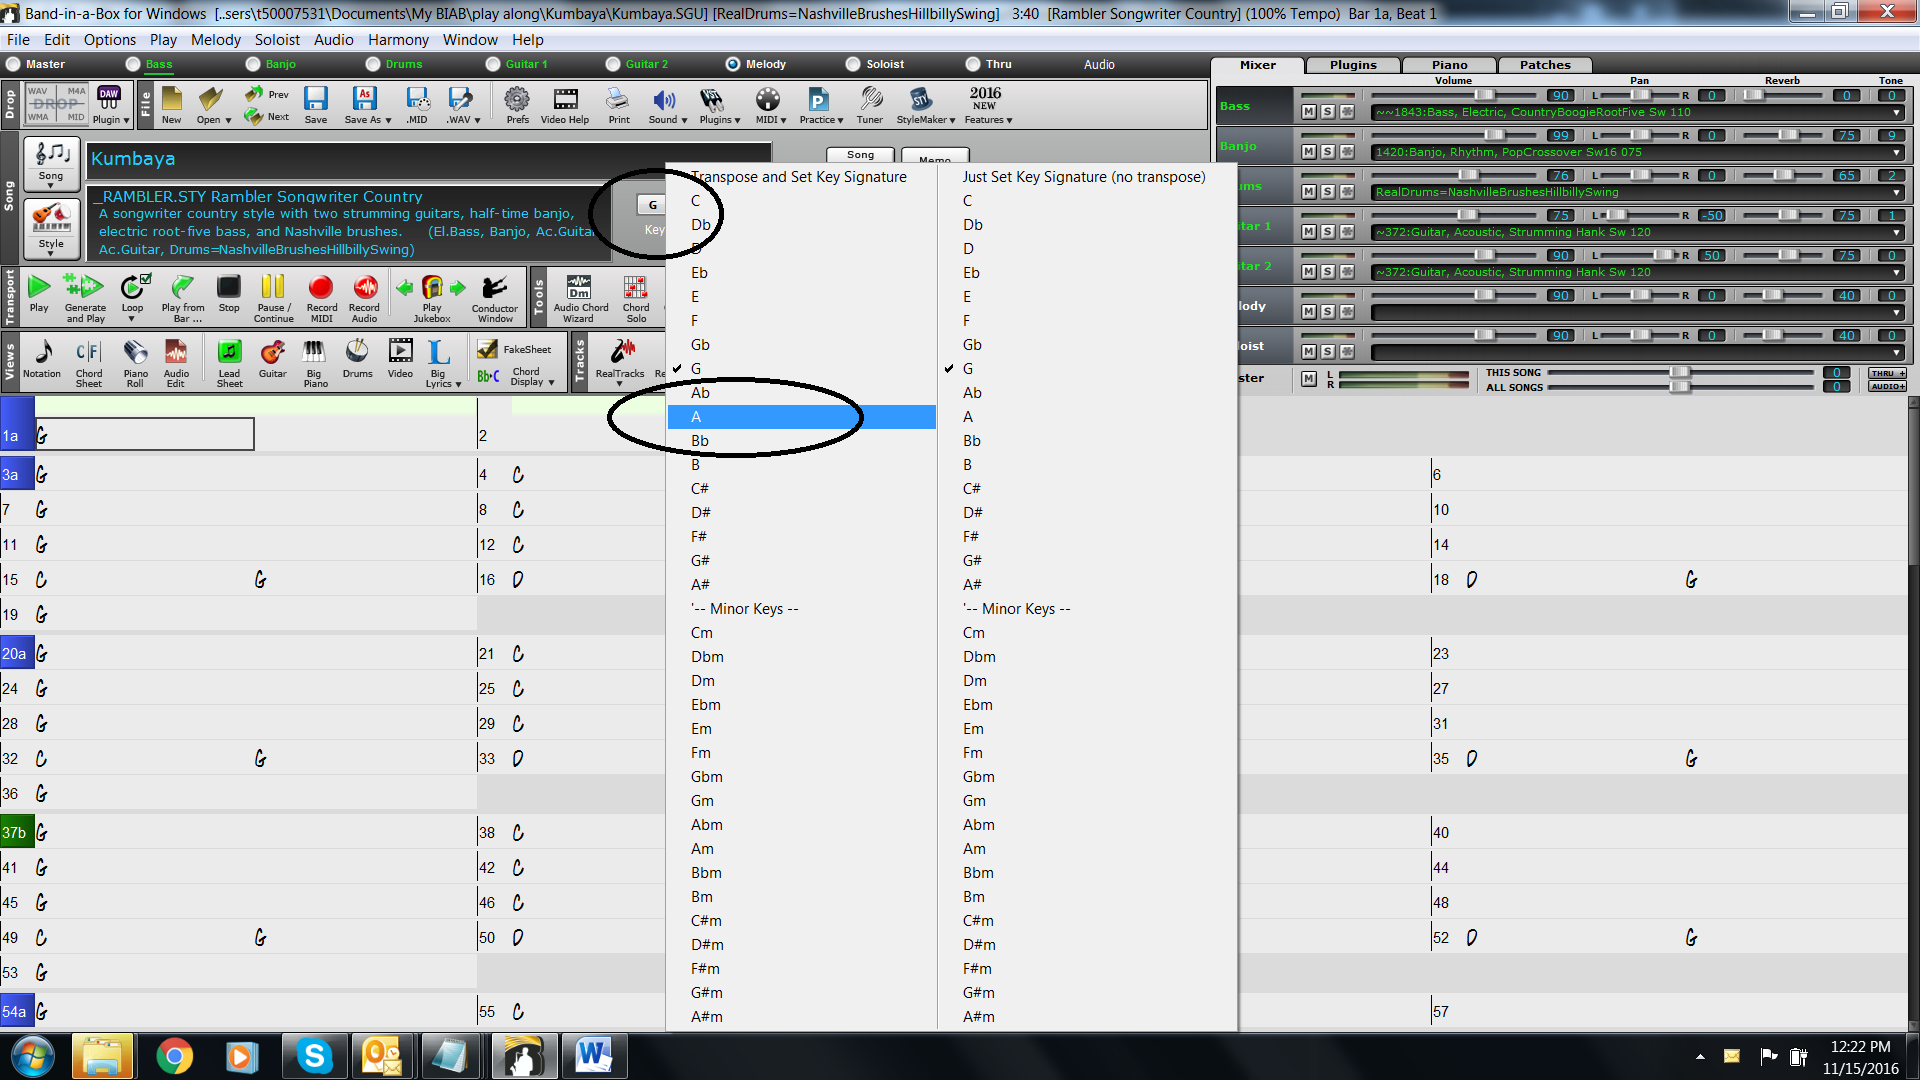Screen dimensions: 1920x1080
Task: Click the Song tab above key menu
Action: point(860,155)
